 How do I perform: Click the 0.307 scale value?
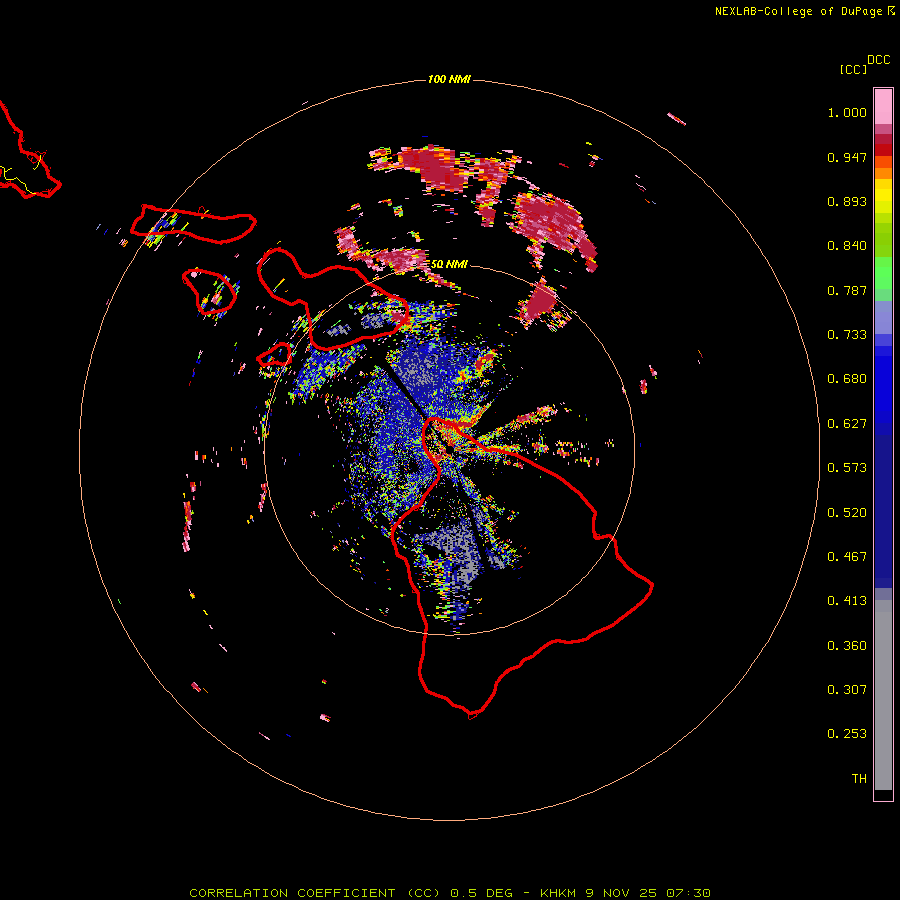pos(847,690)
